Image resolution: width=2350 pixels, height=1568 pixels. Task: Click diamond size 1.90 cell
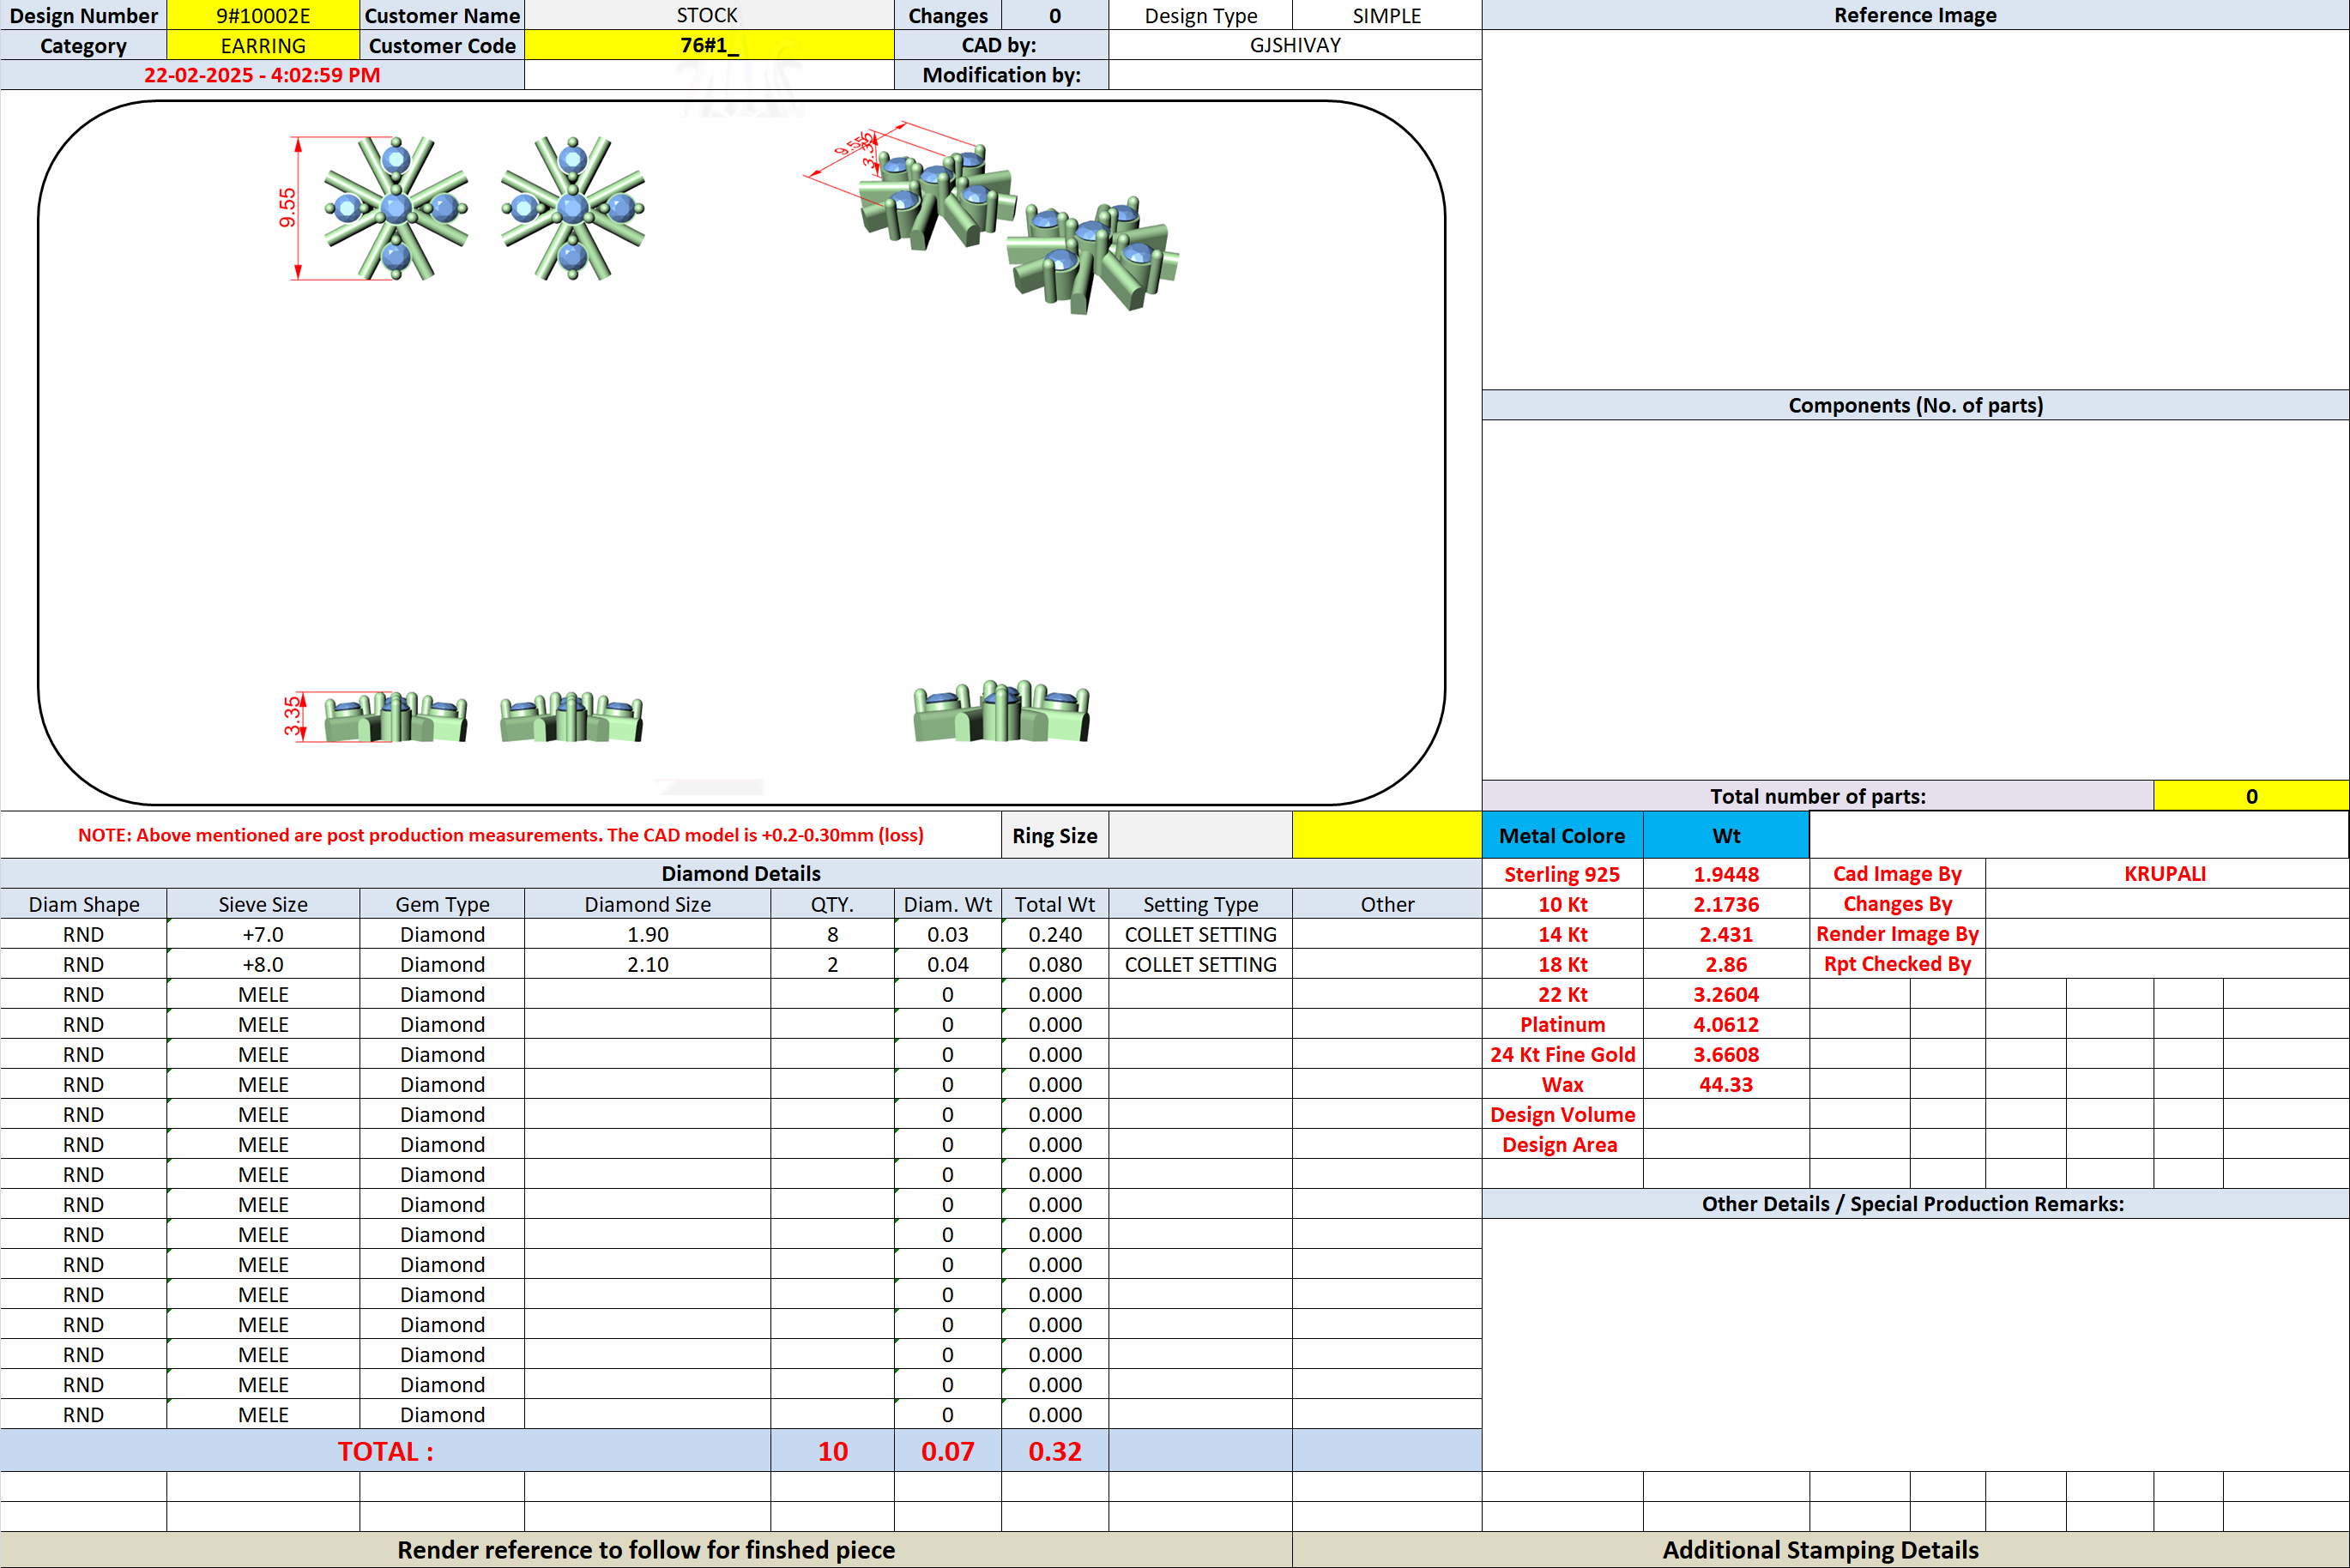pyautogui.click(x=648, y=934)
